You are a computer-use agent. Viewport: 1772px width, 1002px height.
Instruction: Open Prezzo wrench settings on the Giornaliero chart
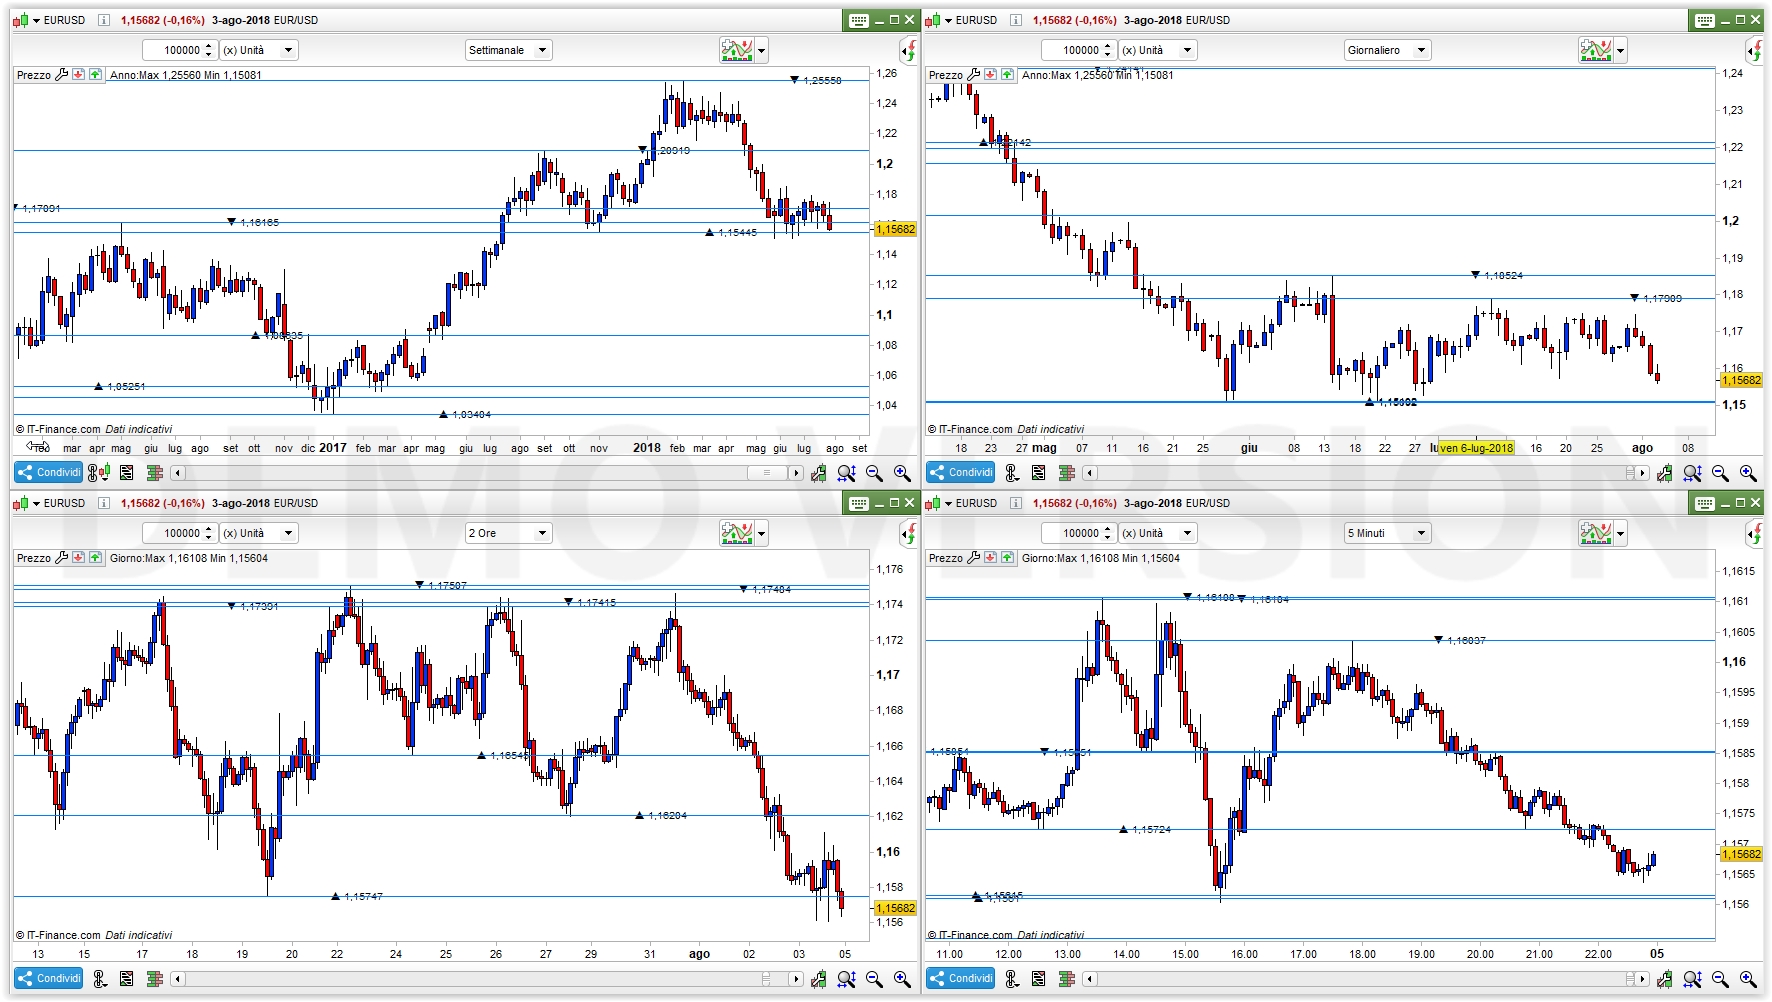click(x=974, y=75)
